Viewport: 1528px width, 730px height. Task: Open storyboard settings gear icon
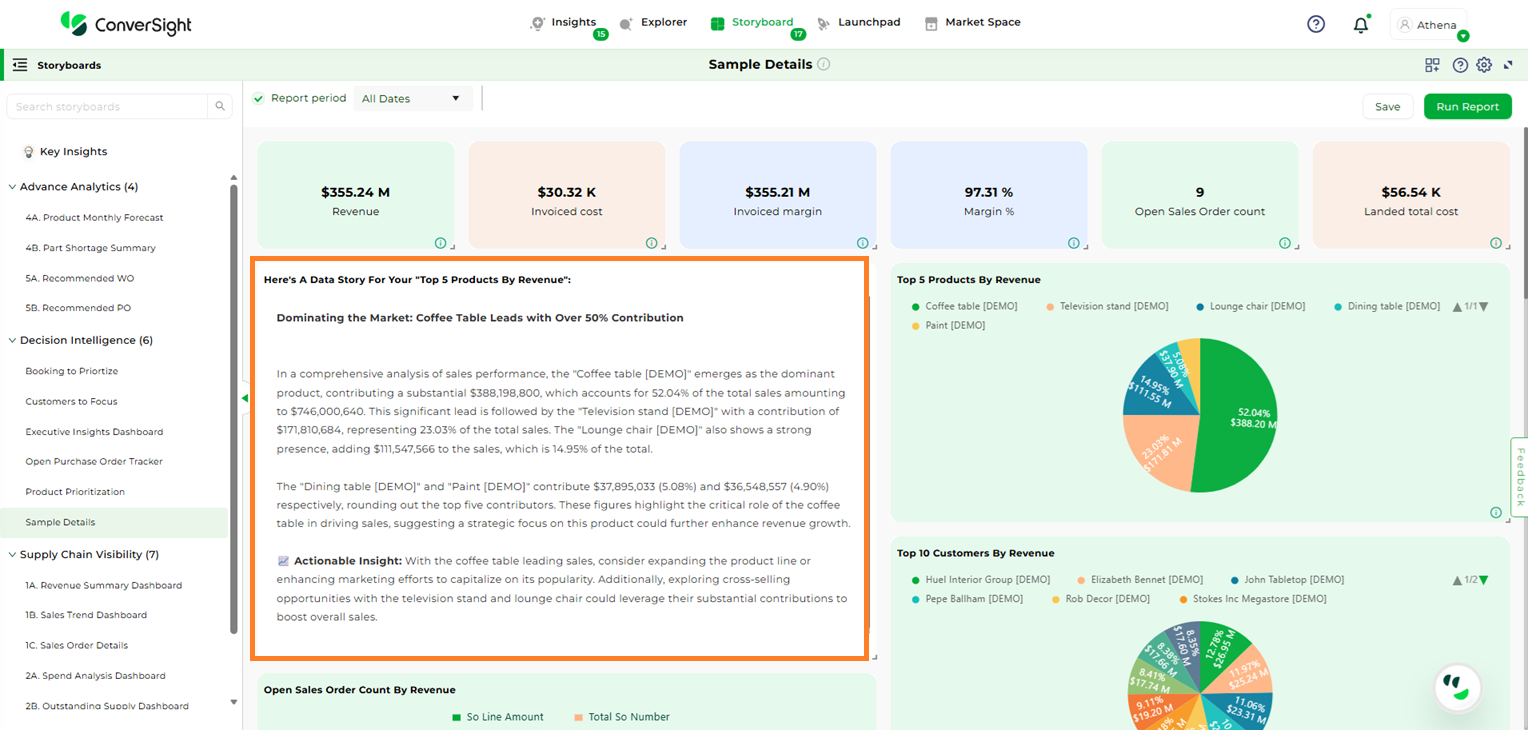[1484, 65]
